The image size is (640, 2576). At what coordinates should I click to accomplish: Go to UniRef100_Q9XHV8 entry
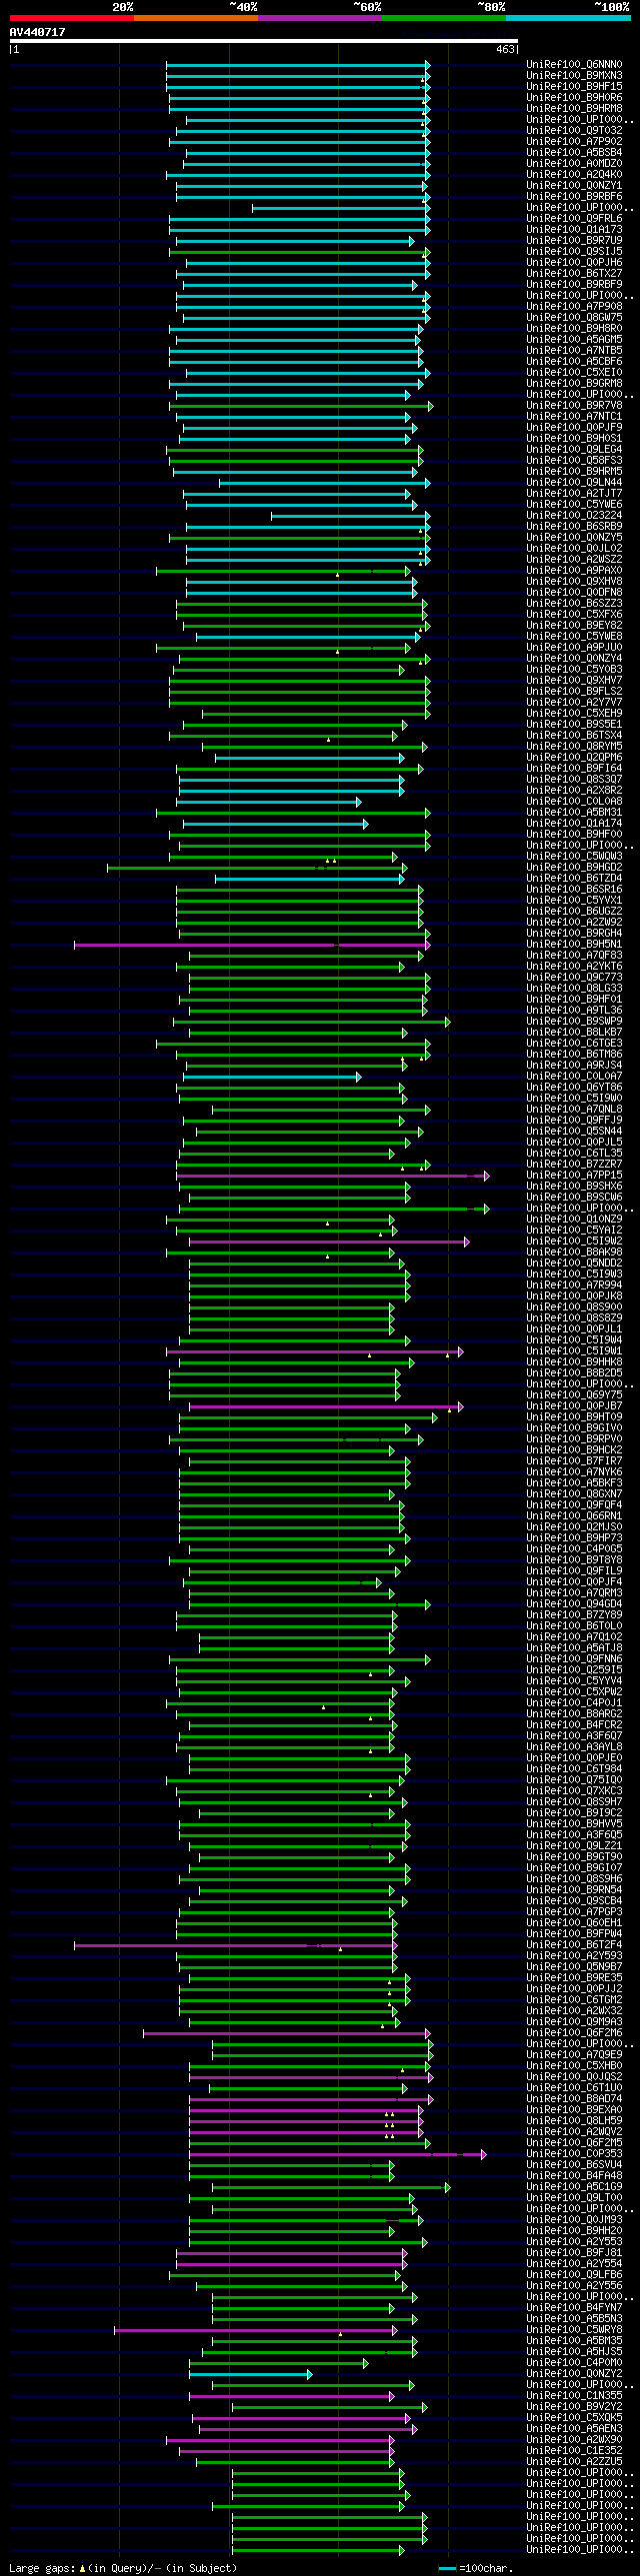click(574, 582)
